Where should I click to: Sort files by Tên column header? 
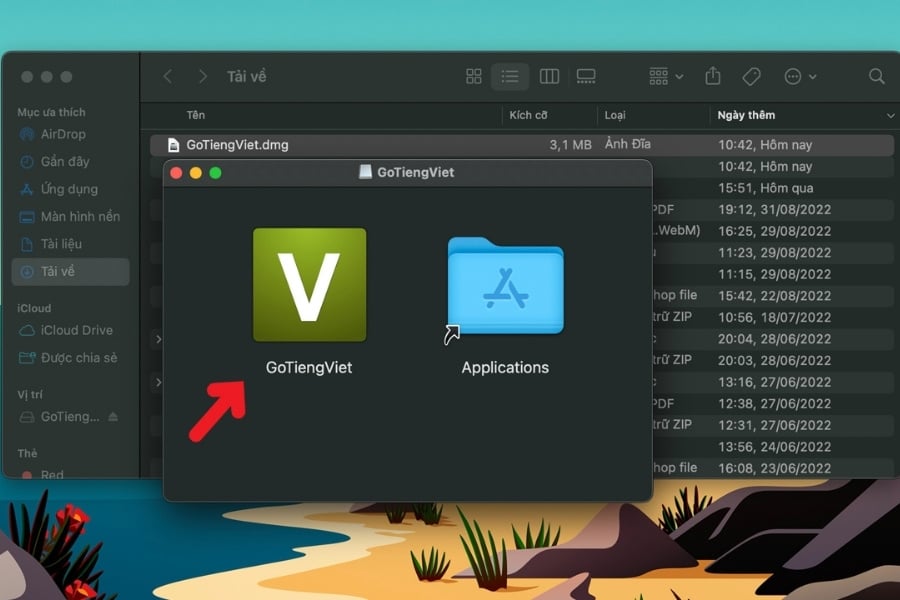[x=196, y=116]
